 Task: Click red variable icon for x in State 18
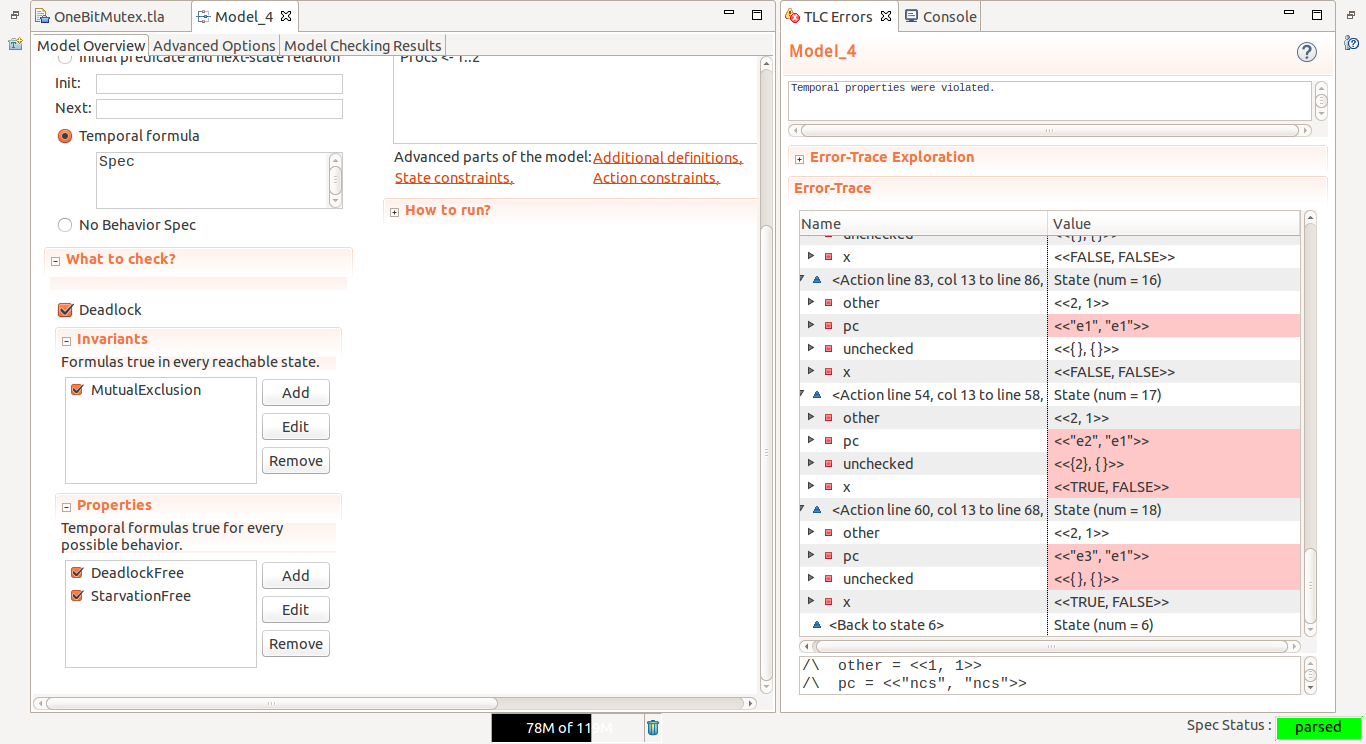pos(829,602)
